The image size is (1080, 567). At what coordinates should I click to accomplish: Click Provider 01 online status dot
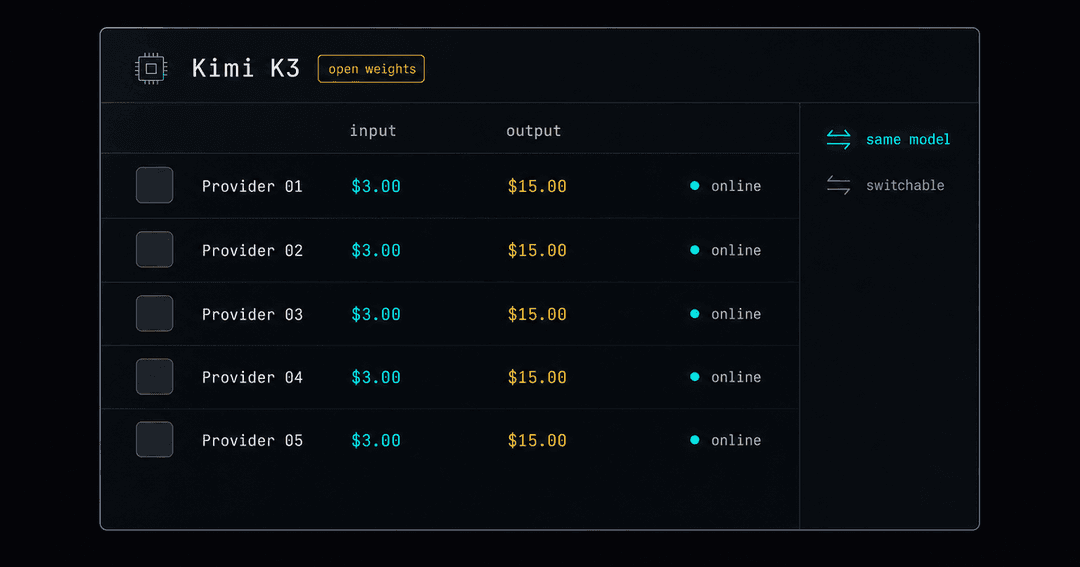(694, 186)
